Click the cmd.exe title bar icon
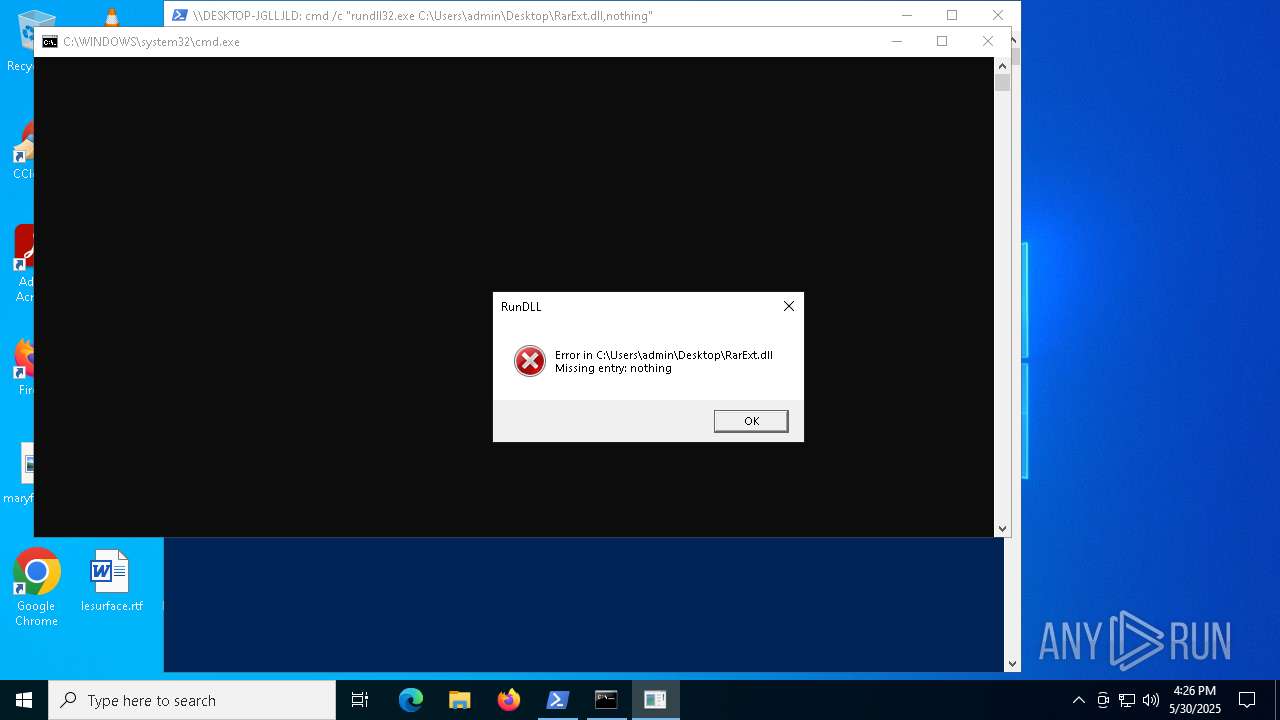This screenshot has height=720, width=1280. pyautogui.click(x=50, y=42)
